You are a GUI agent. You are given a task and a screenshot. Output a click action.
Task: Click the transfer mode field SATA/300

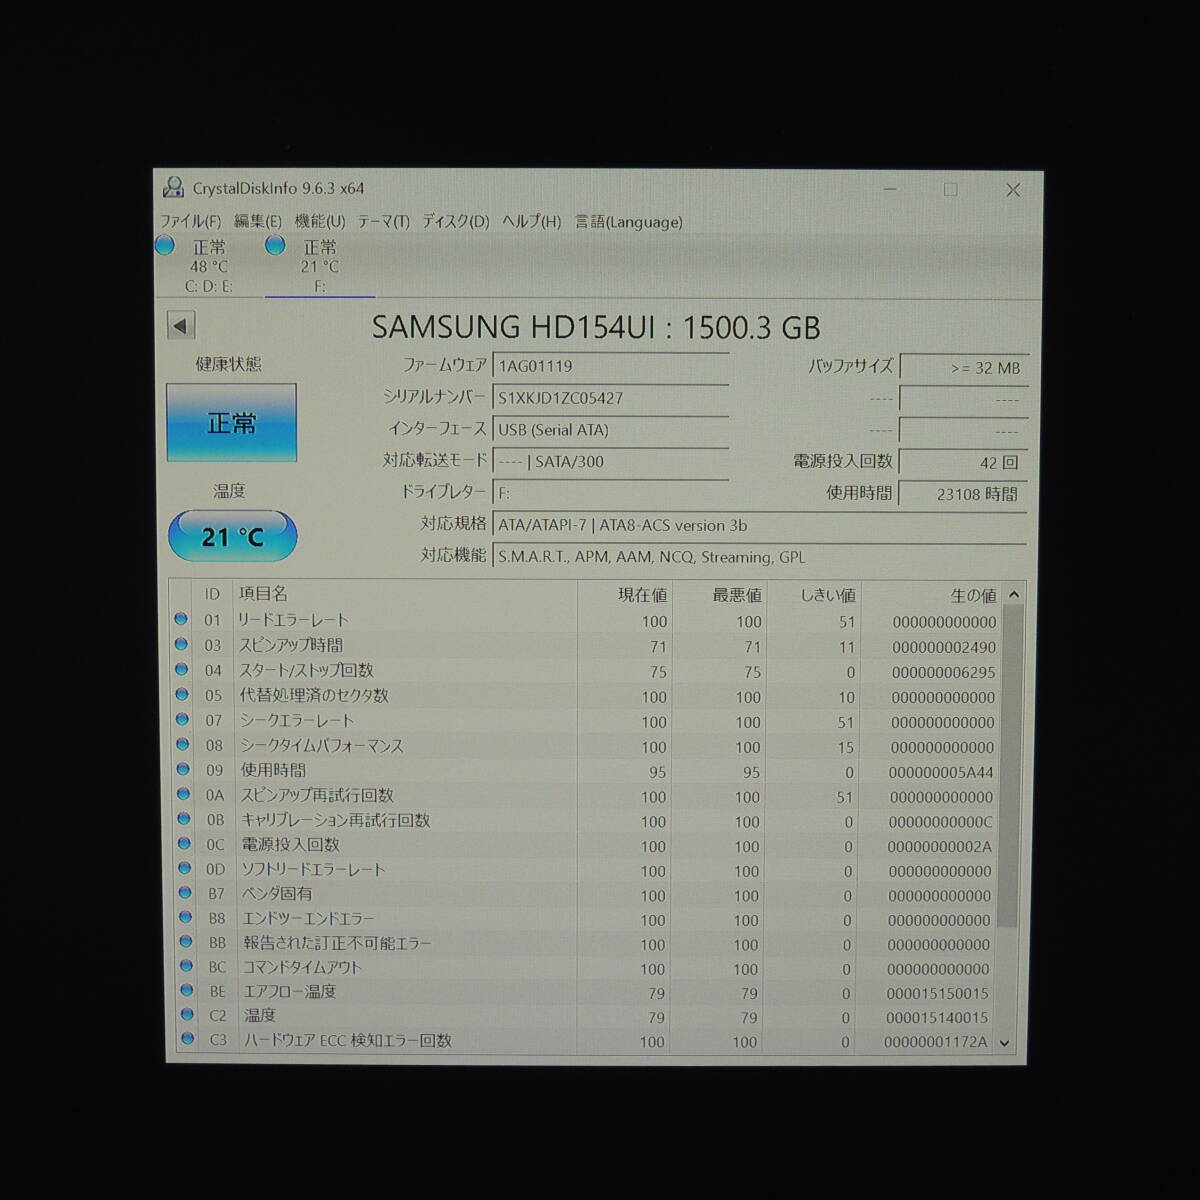tap(611, 462)
